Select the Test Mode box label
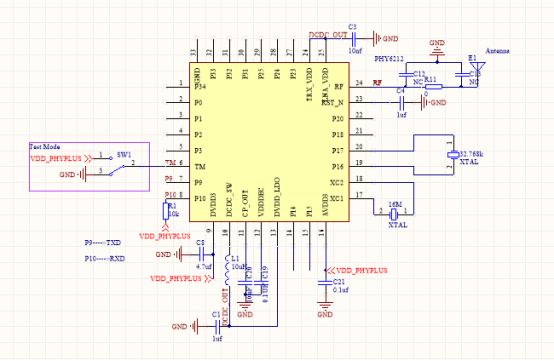 pos(45,147)
